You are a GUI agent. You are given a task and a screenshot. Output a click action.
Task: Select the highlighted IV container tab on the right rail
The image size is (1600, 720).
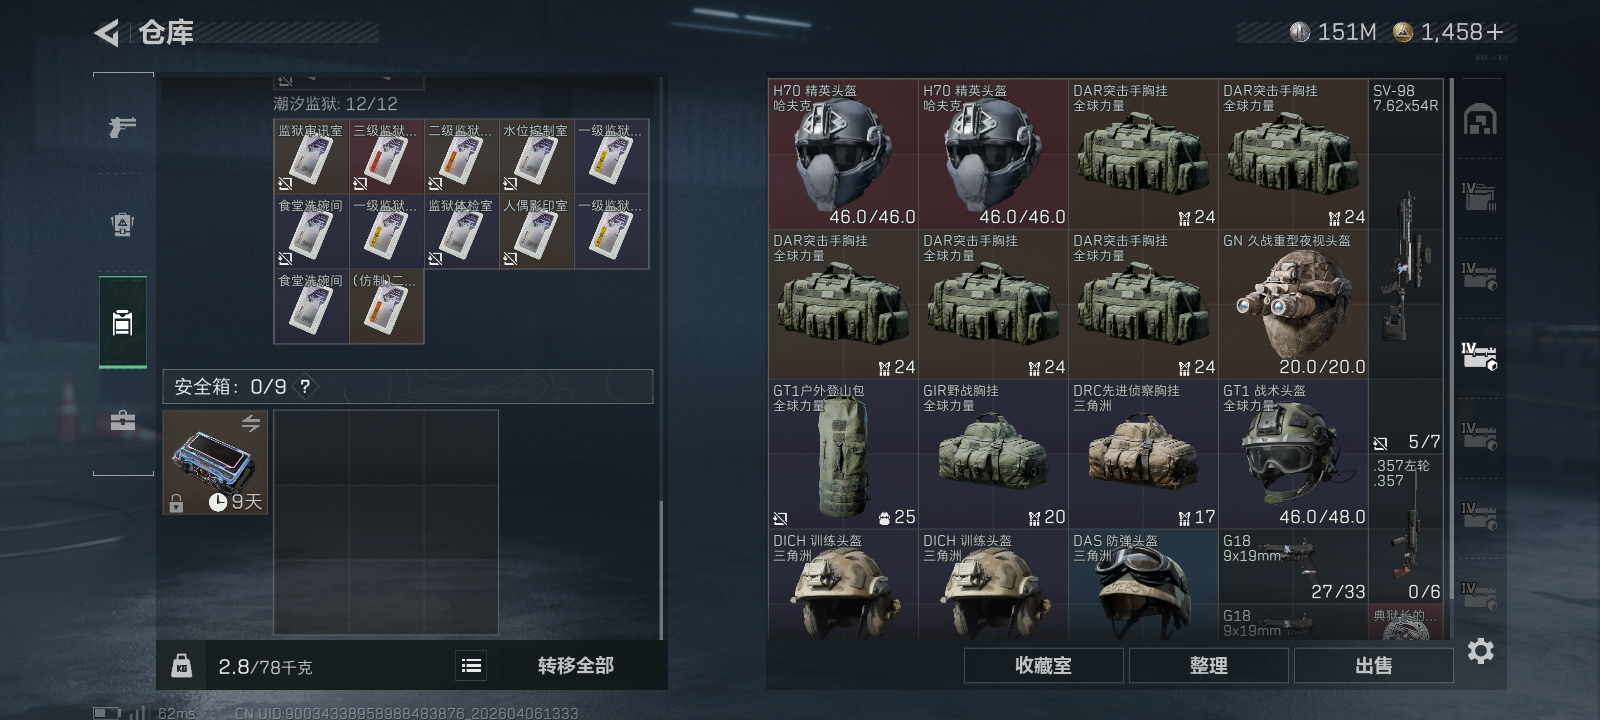pyautogui.click(x=1479, y=356)
